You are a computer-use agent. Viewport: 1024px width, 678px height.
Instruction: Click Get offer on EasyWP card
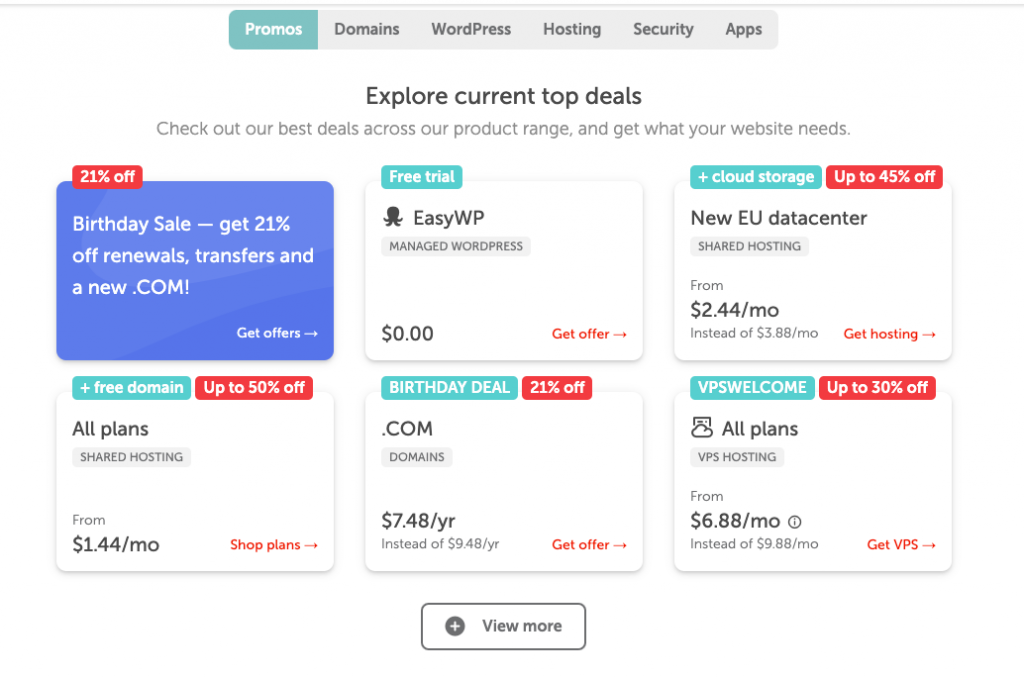click(x=589, y=334)
